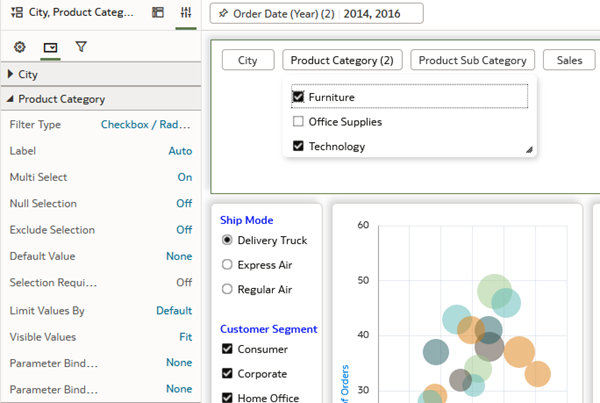Viewport: 600px width, 403px height.
Task: Click the pin icon on Order Date filter
Action: (222, 14)
